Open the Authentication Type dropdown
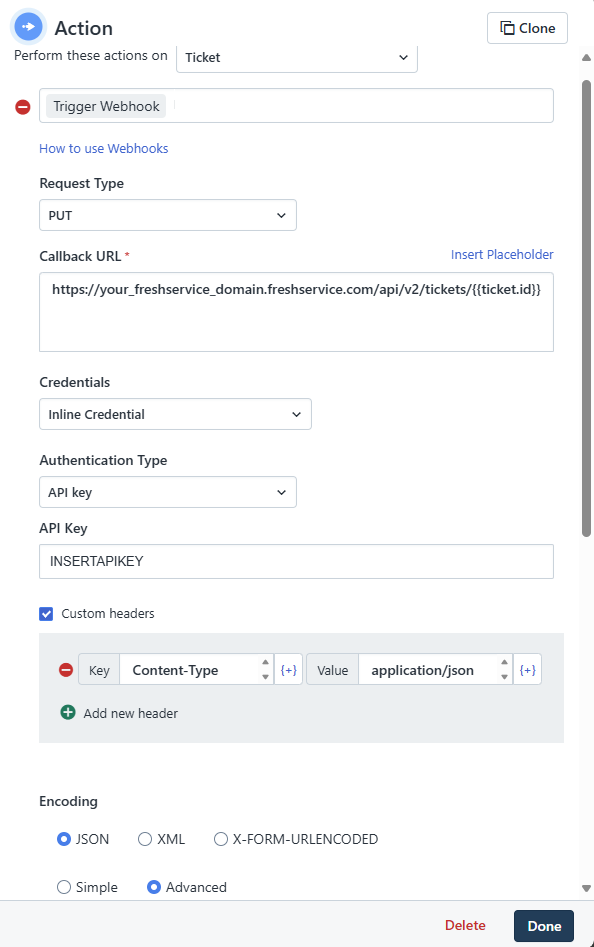 coord(168,492)
